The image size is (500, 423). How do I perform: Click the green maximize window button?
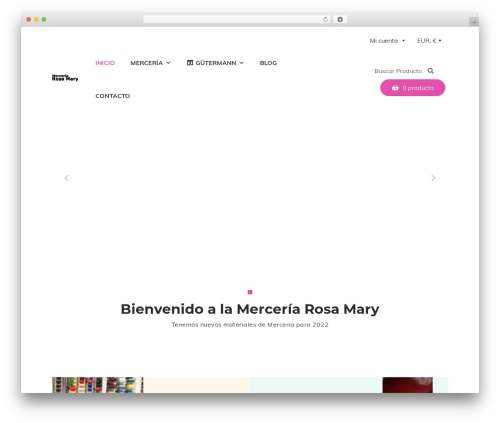coord(44,20)
